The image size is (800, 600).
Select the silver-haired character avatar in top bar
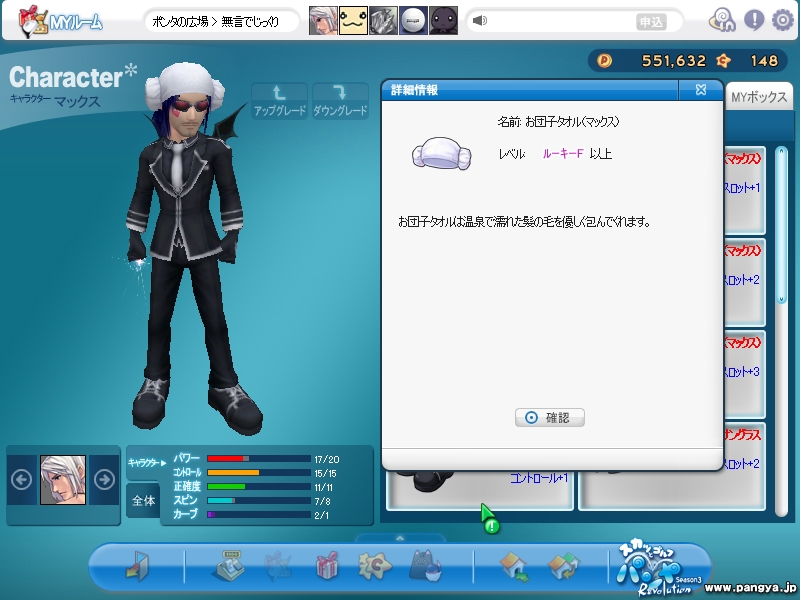323,20
